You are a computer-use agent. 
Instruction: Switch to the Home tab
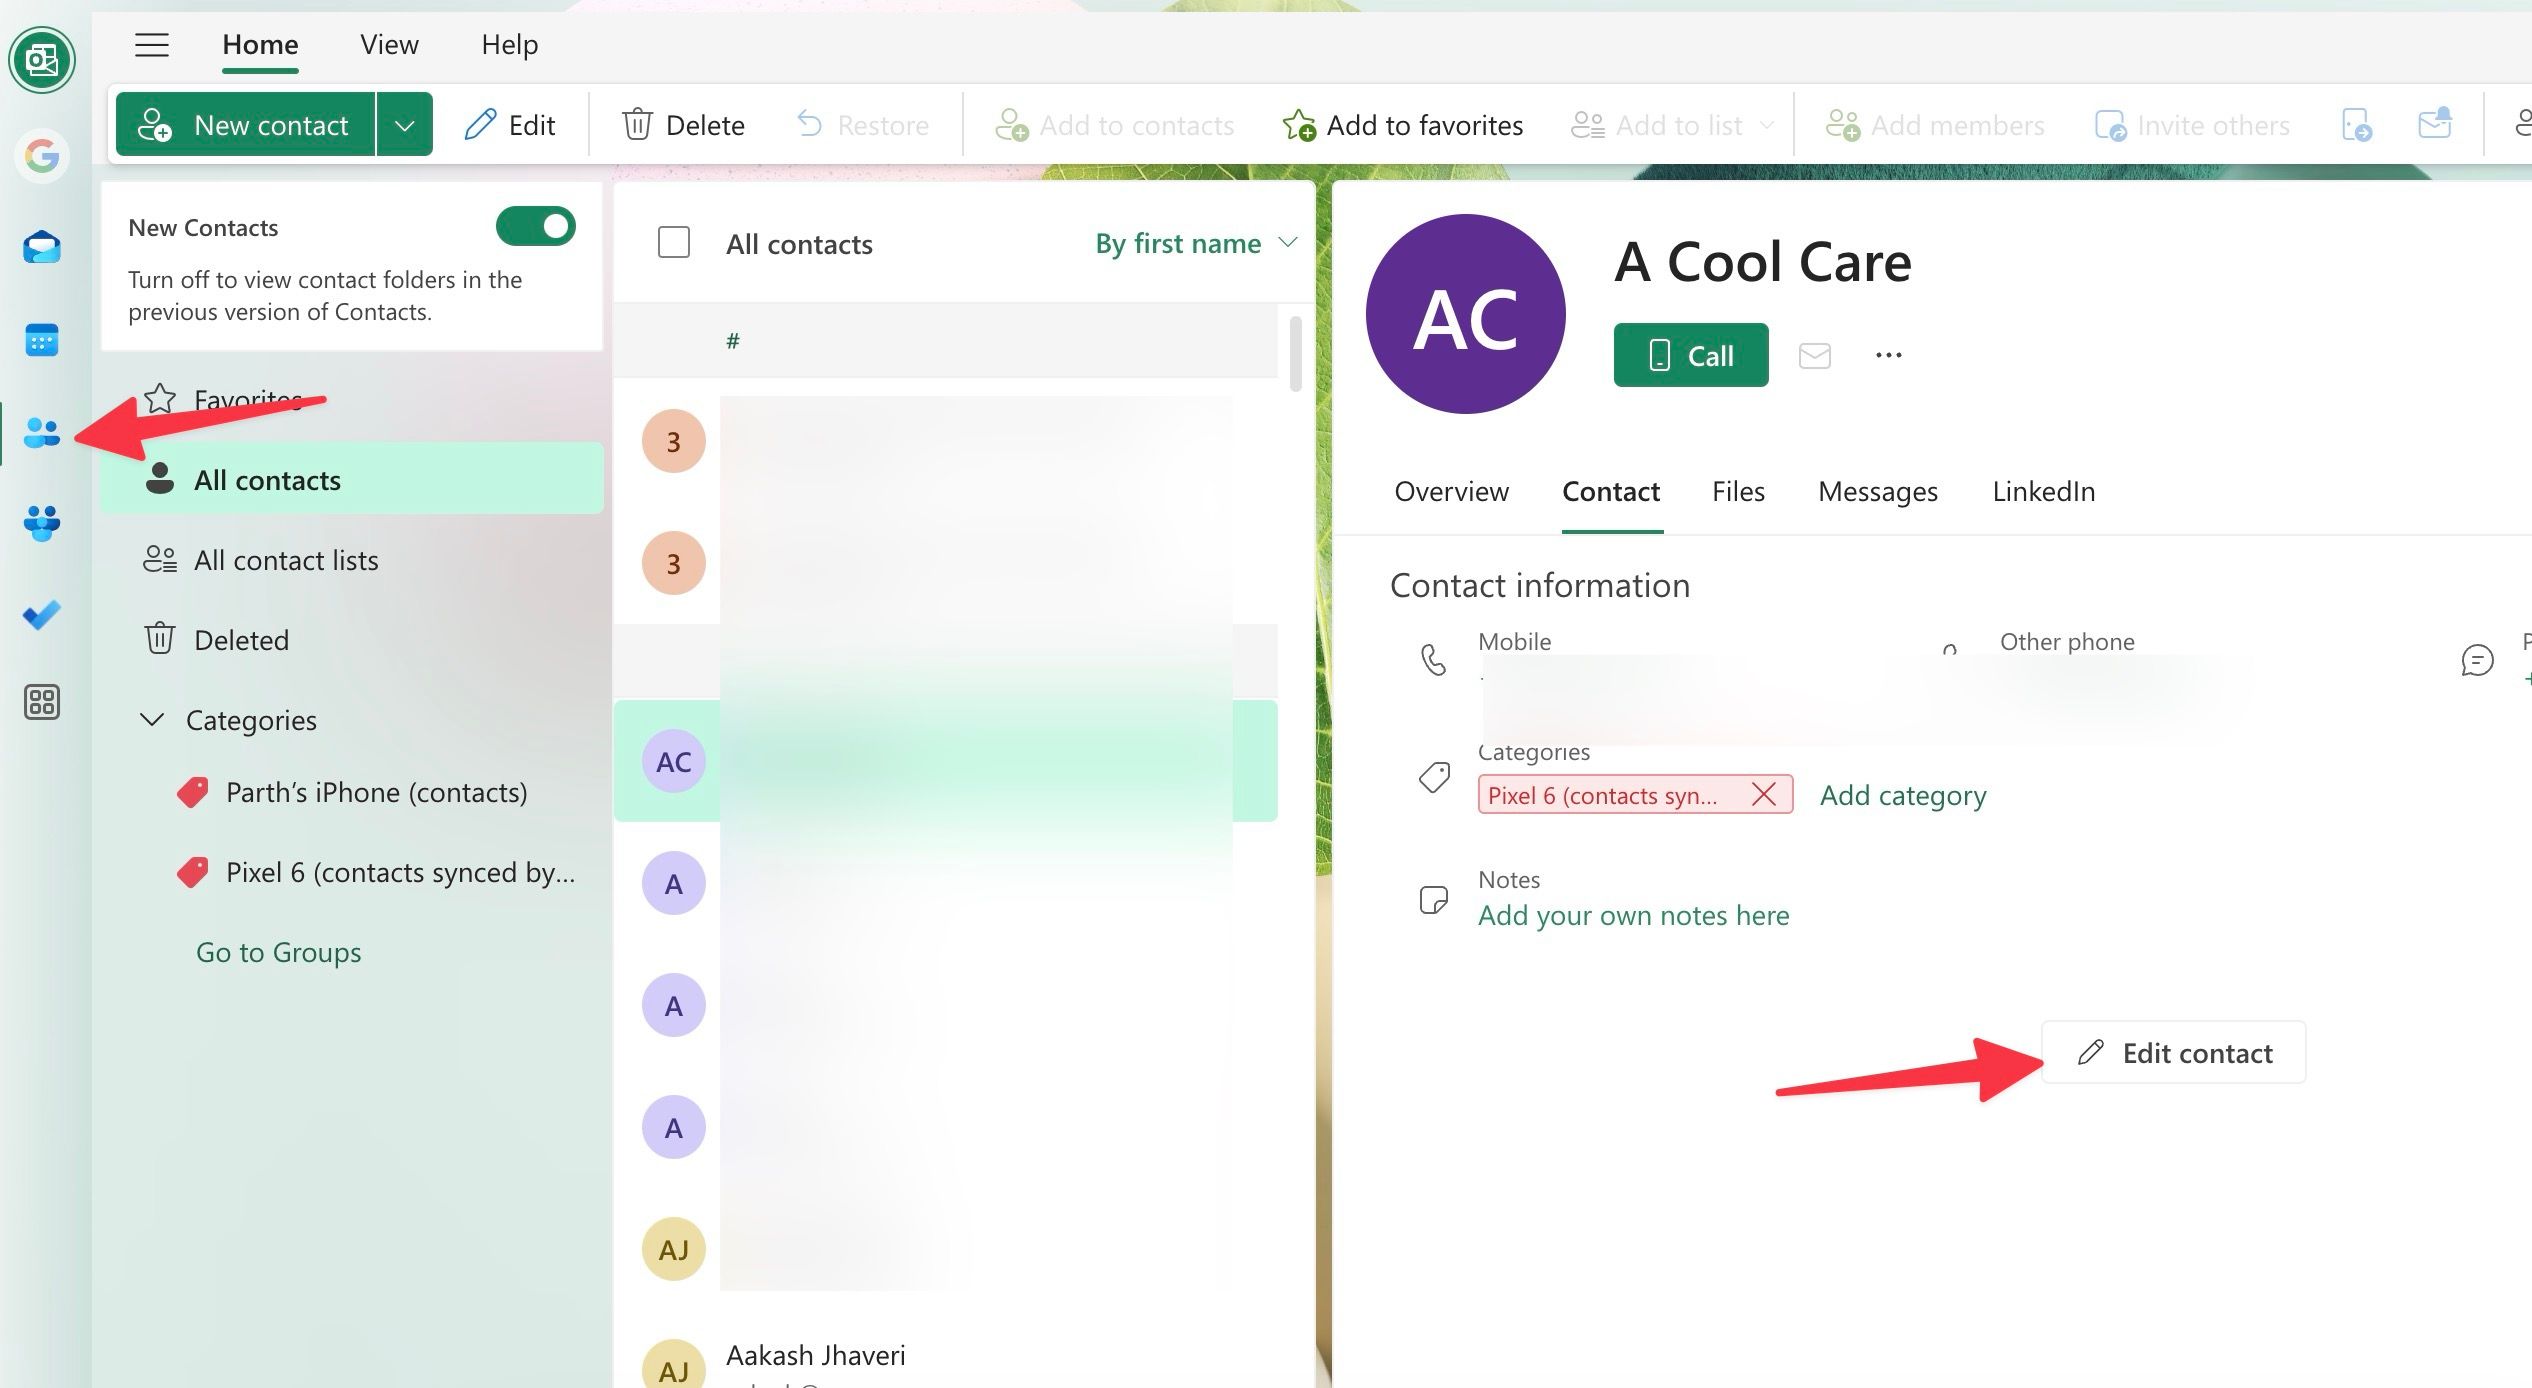click(x=260, y=45)
